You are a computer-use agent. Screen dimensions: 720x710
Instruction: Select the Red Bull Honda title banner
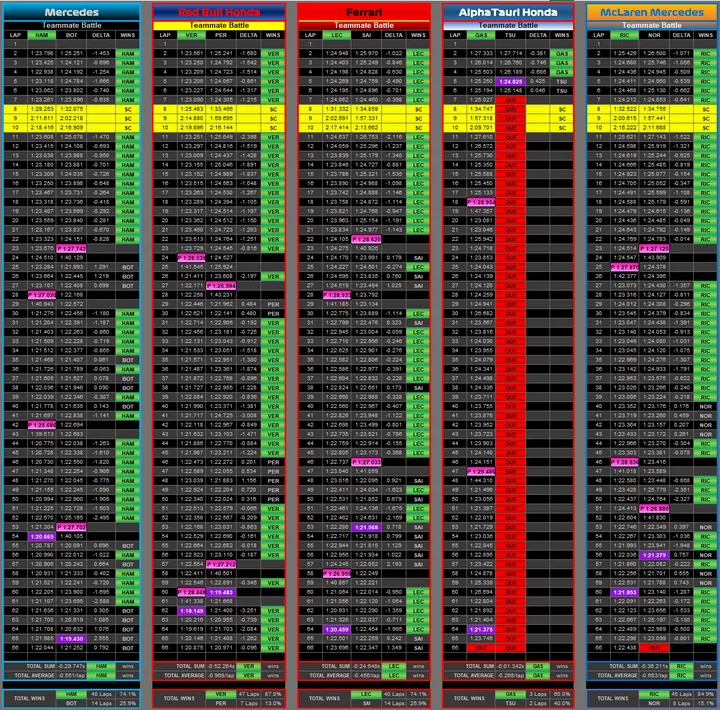[219, 12]
